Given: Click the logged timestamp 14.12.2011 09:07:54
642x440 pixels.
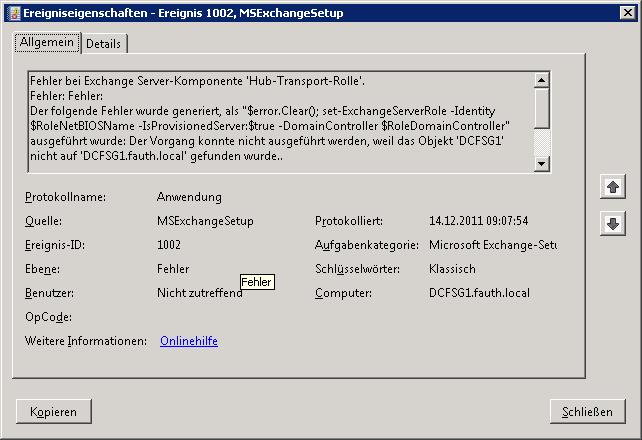Looking at the screenshot, I should pos(479,221).
